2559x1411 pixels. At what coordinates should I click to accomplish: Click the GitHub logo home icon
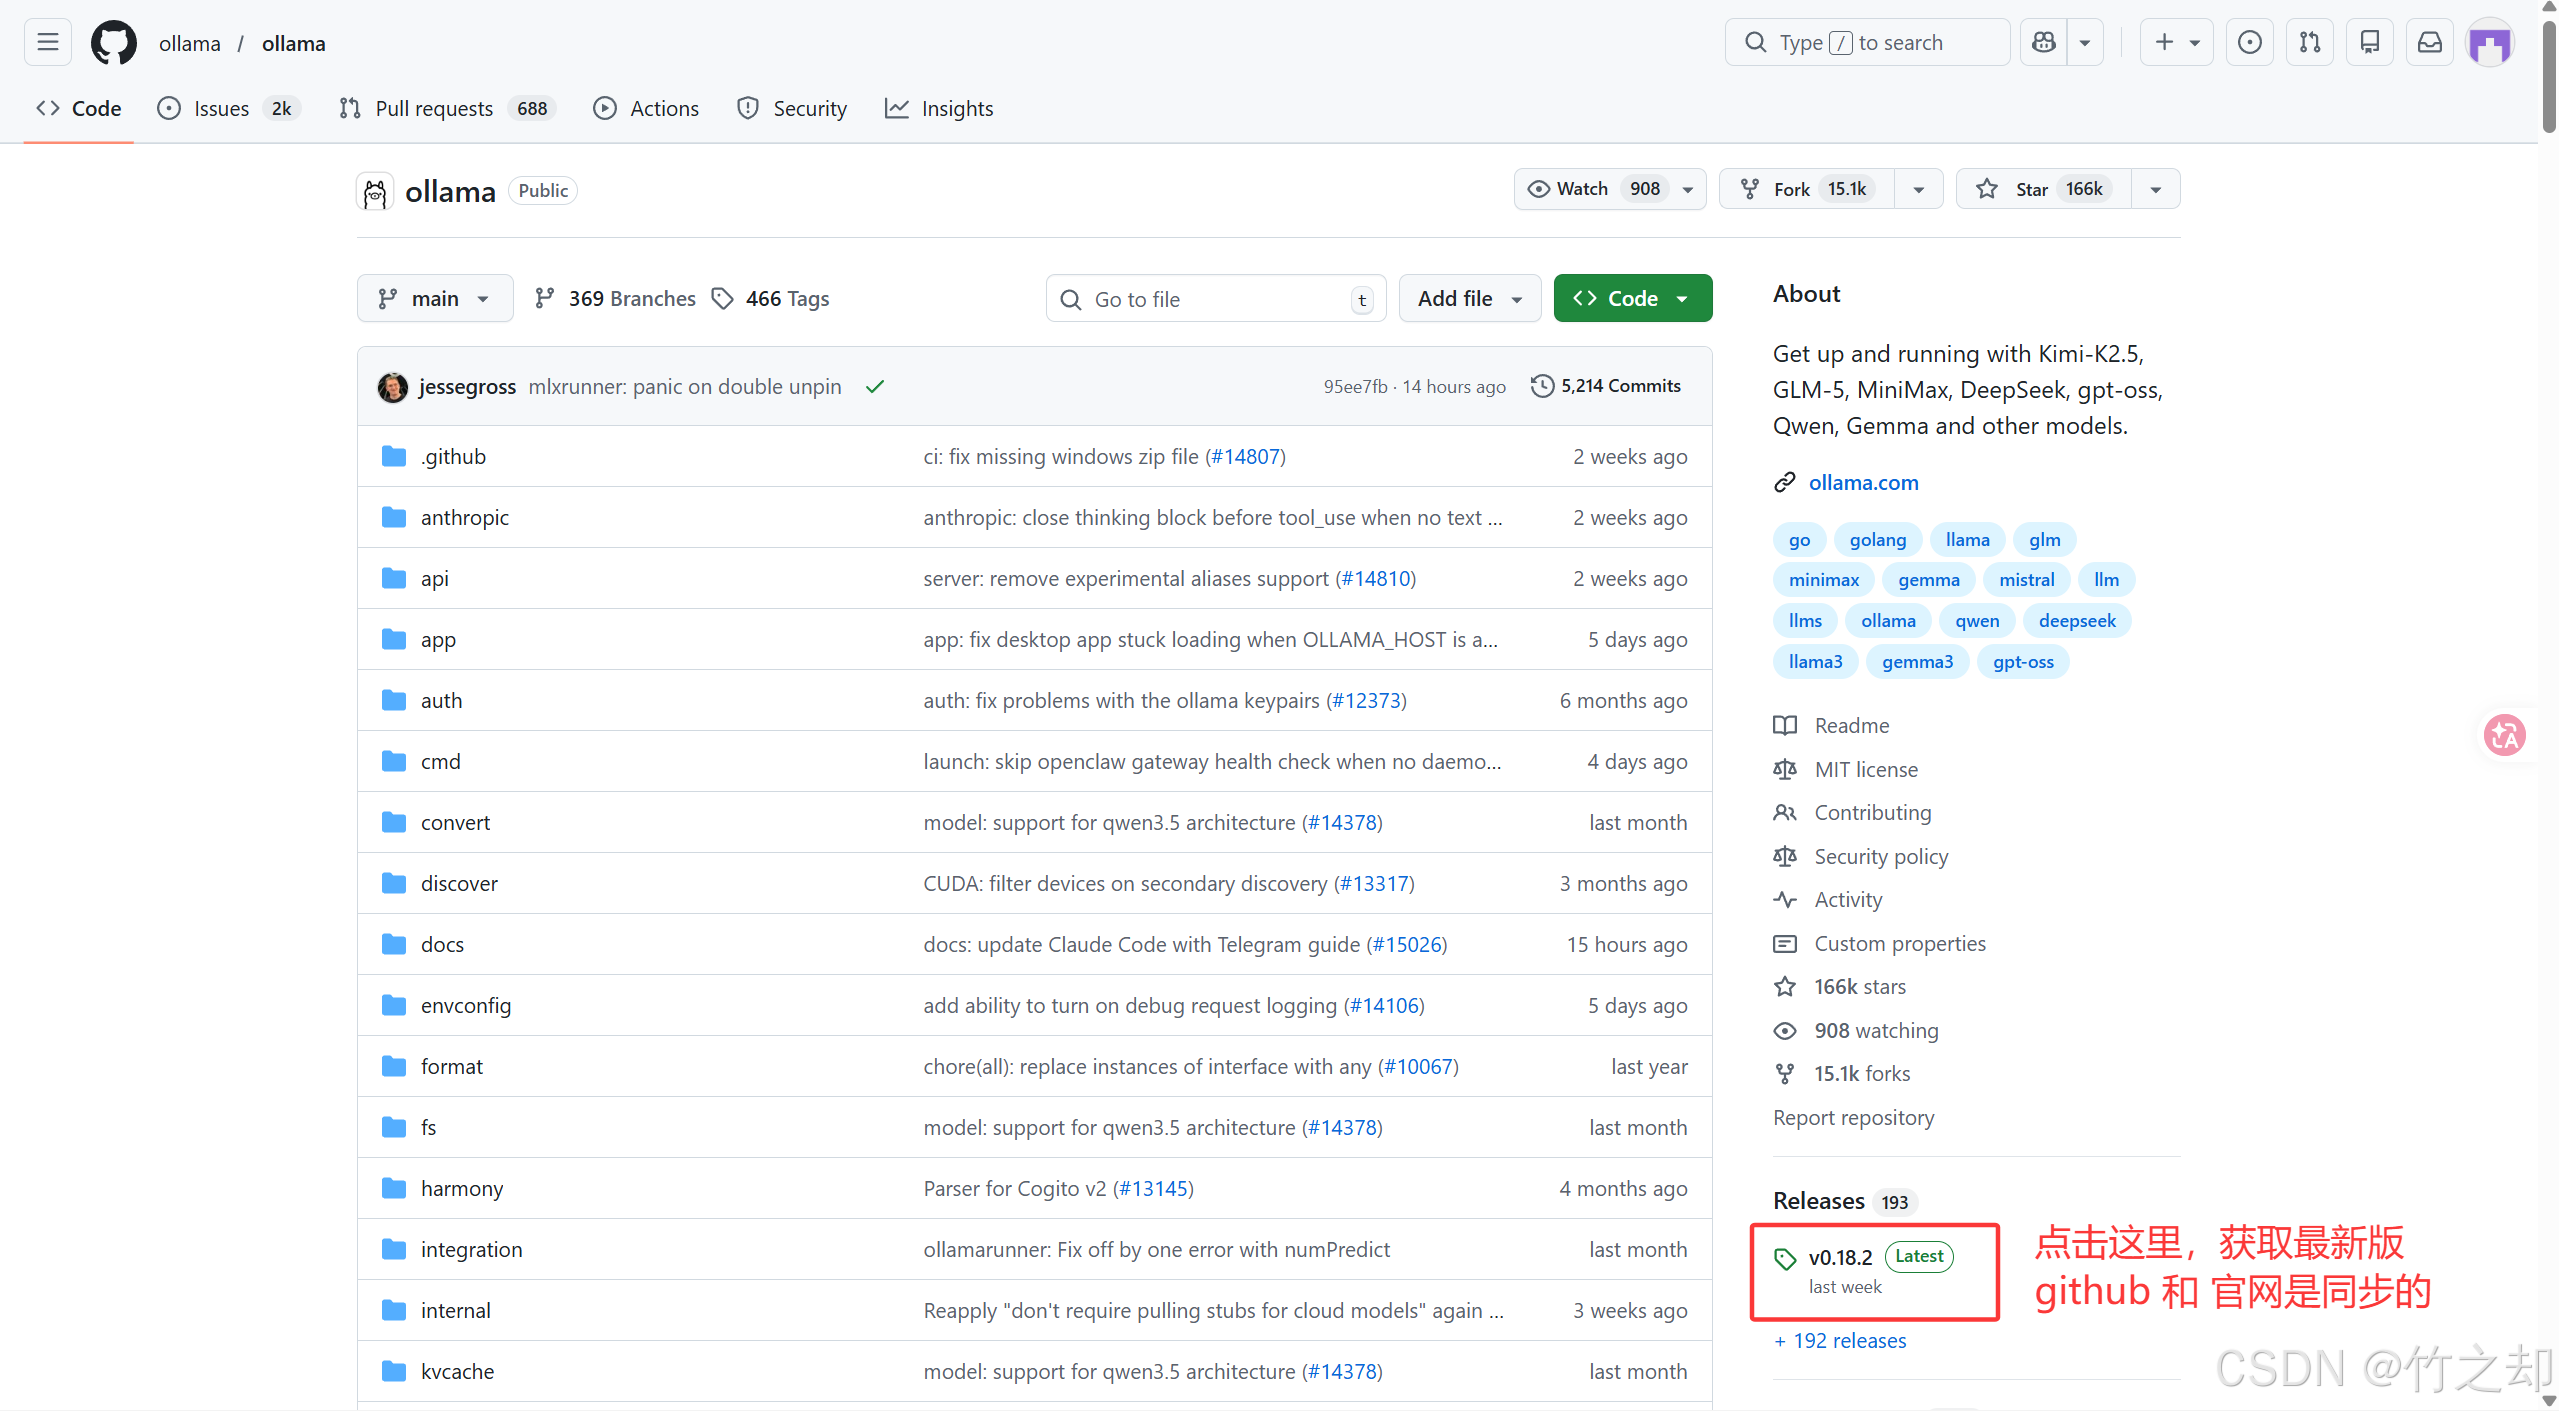tap(114, 43)
